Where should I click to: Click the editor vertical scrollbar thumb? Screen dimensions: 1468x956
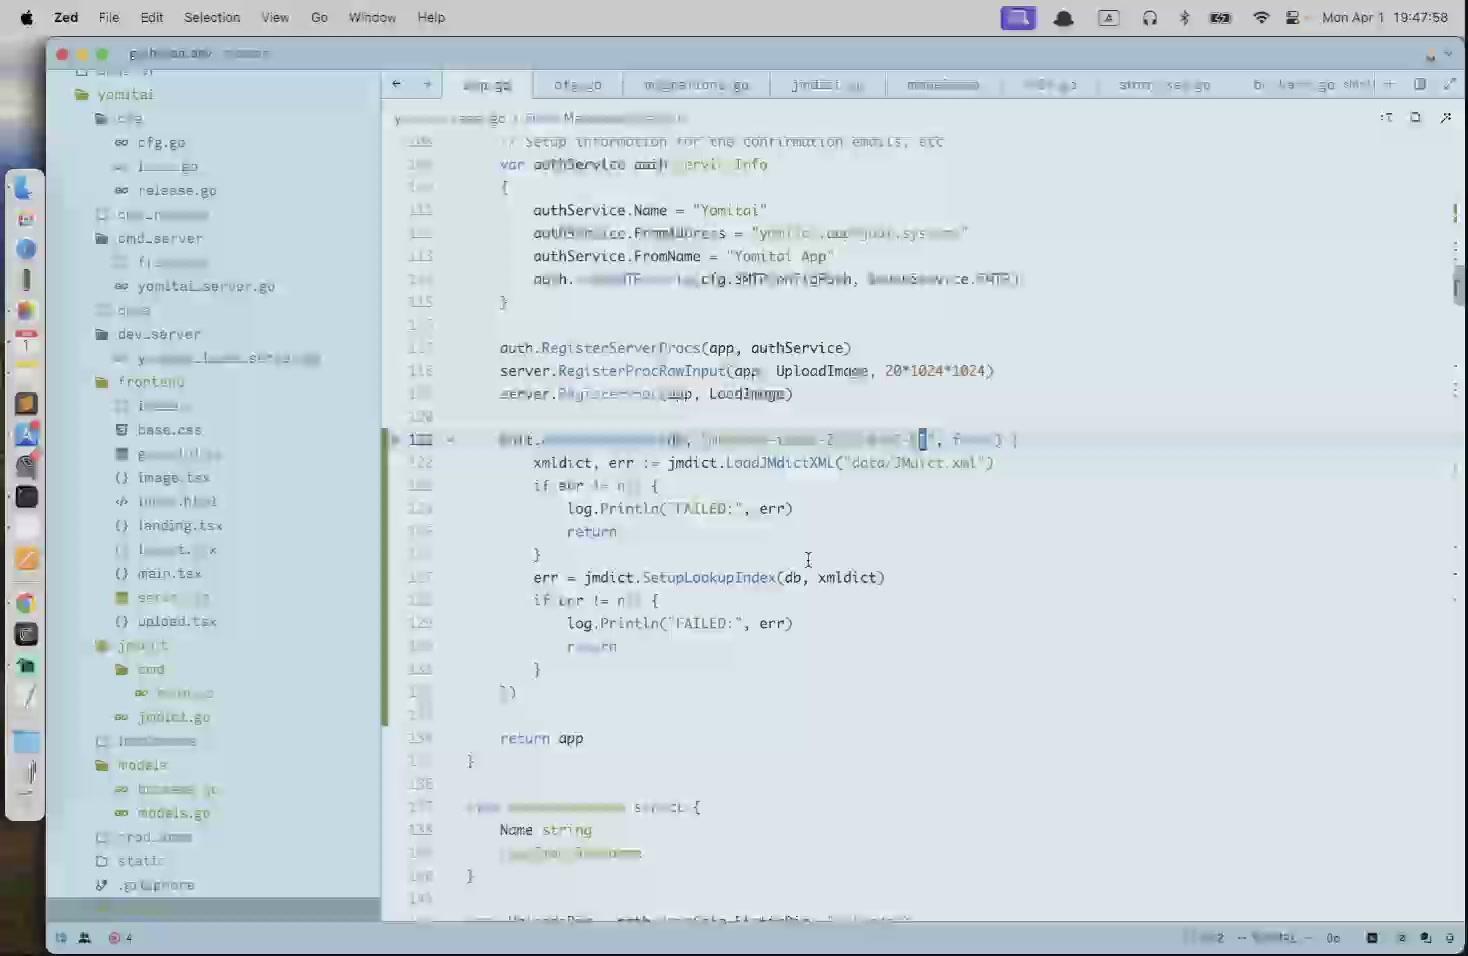tap(1458, 285)
